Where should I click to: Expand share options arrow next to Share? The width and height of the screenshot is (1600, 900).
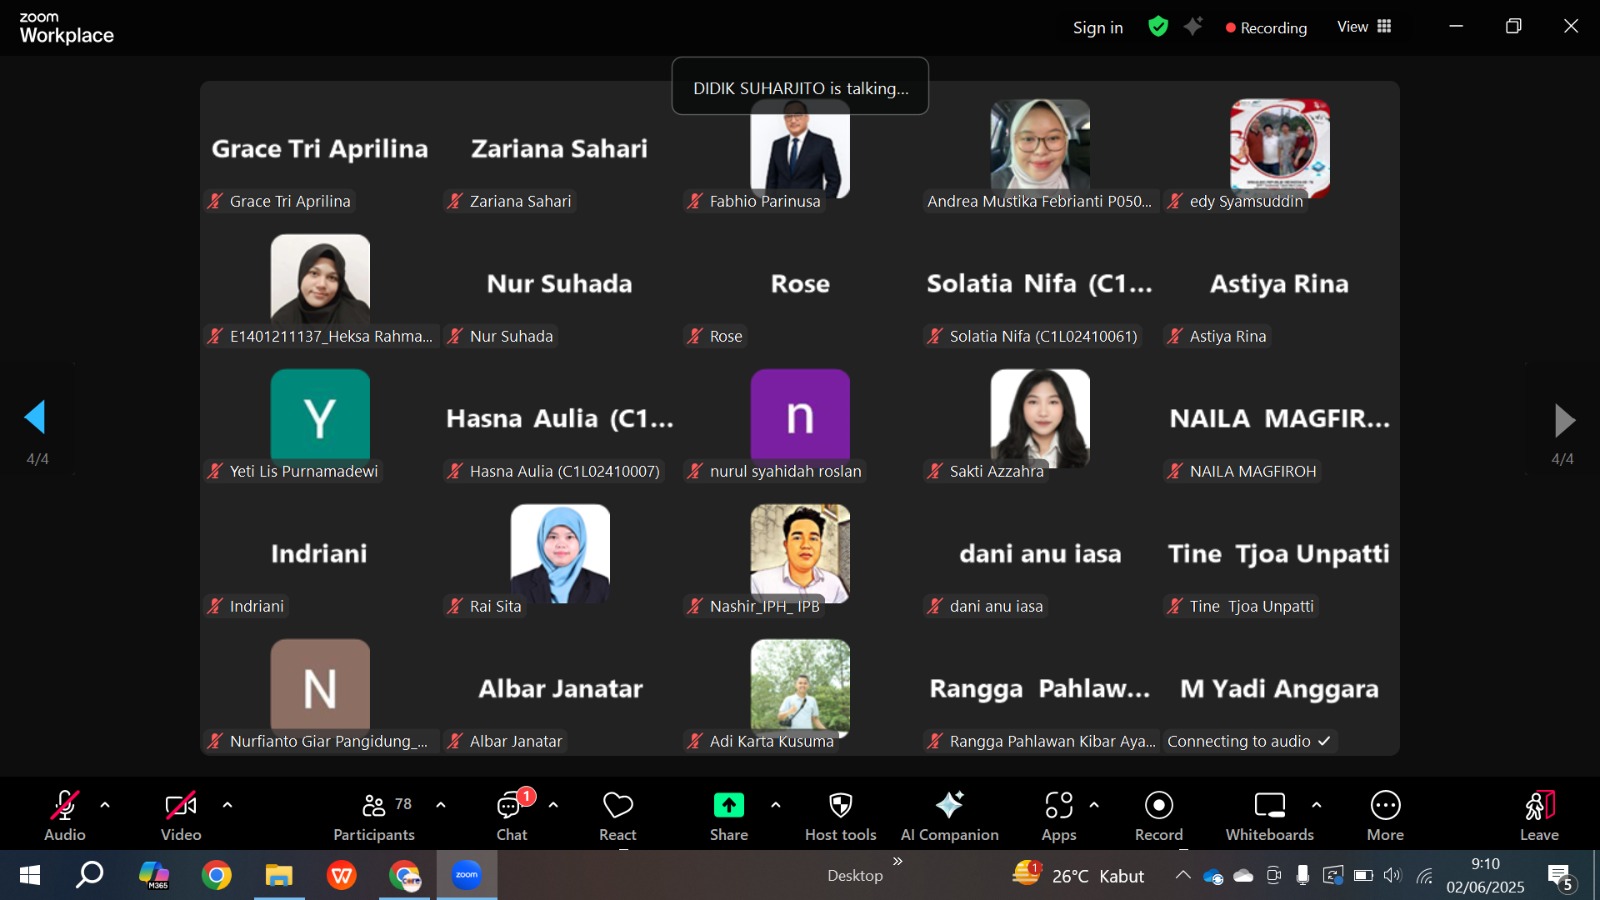click(x=775, y=805)
